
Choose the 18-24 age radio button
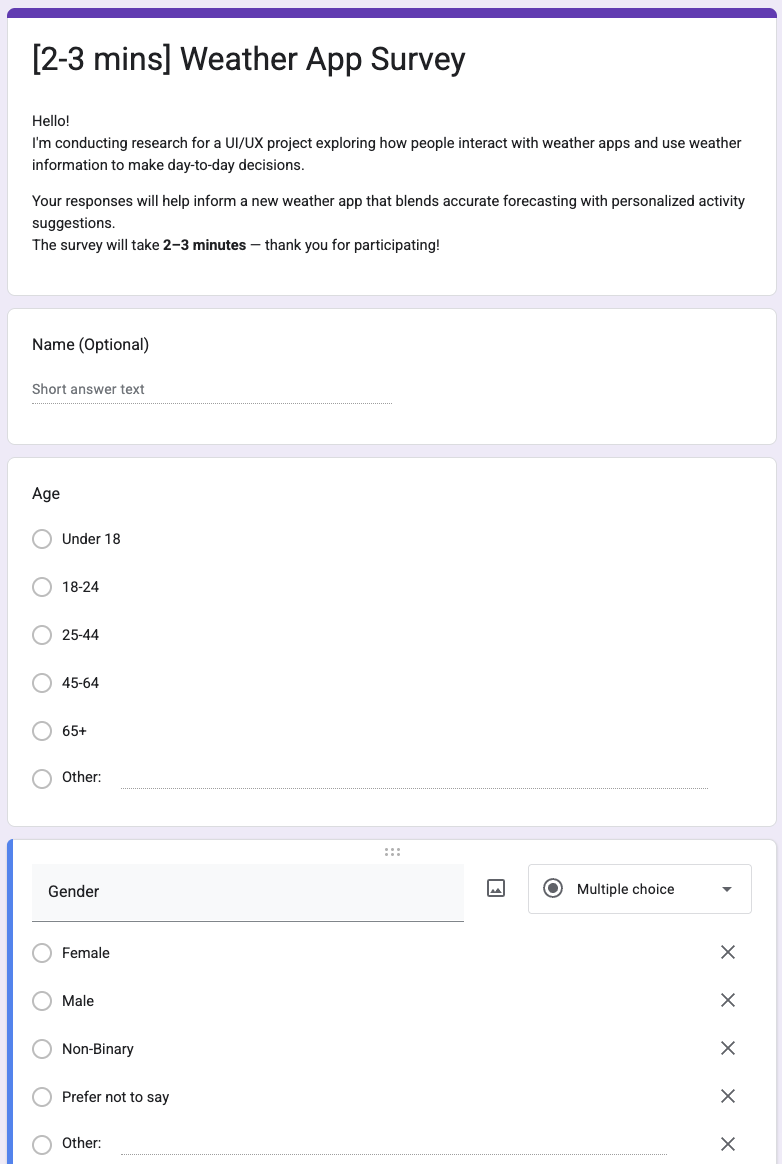[x=42, y=587]
